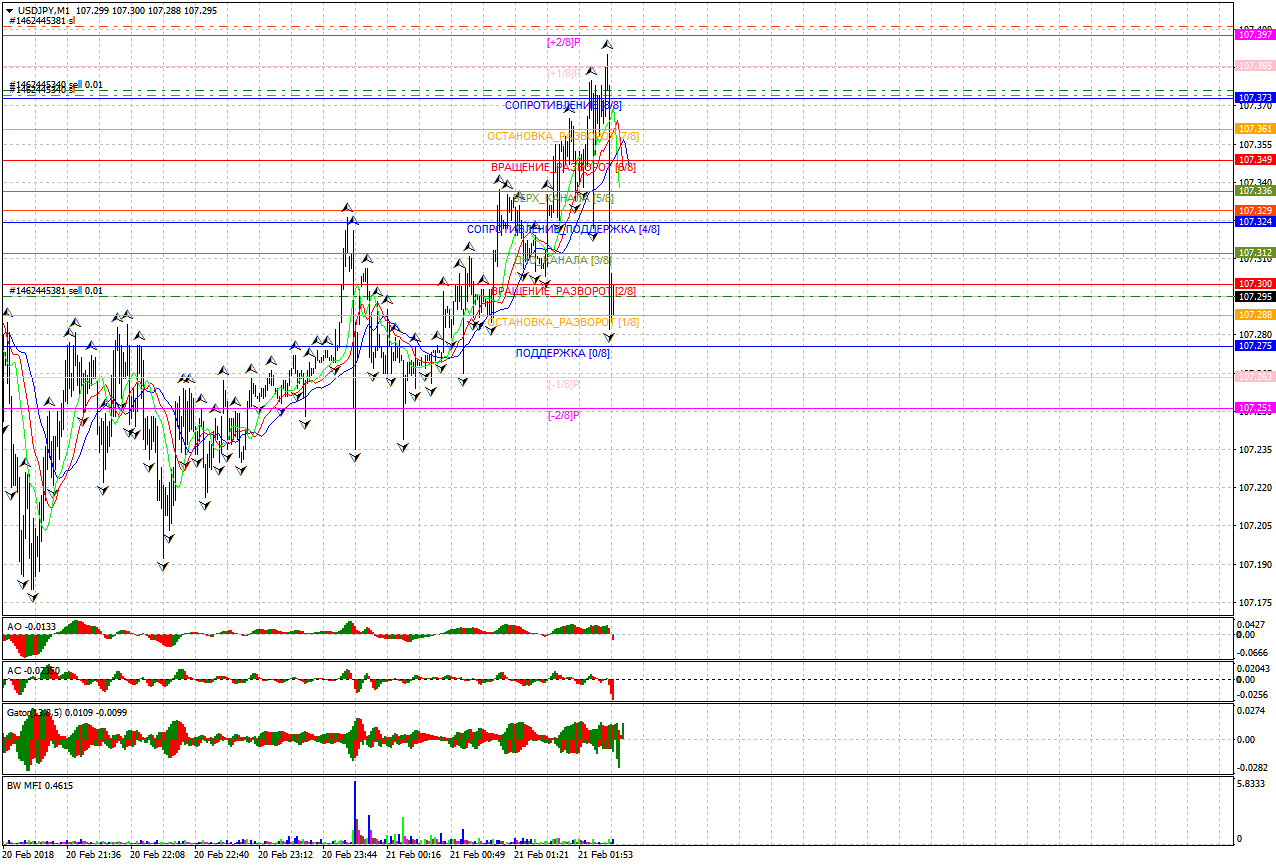Viewport: 1276px width, 866px height.
Task: Click the ПОДДЕРЖКА [0/8] level label
Action: coord(563,353)
